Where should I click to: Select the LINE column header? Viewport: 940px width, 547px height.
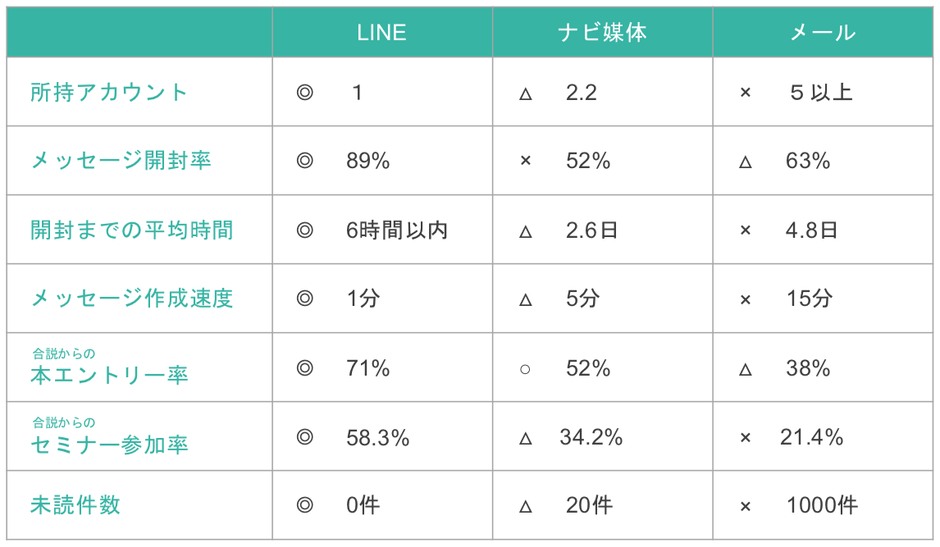(x=382, y=33)
